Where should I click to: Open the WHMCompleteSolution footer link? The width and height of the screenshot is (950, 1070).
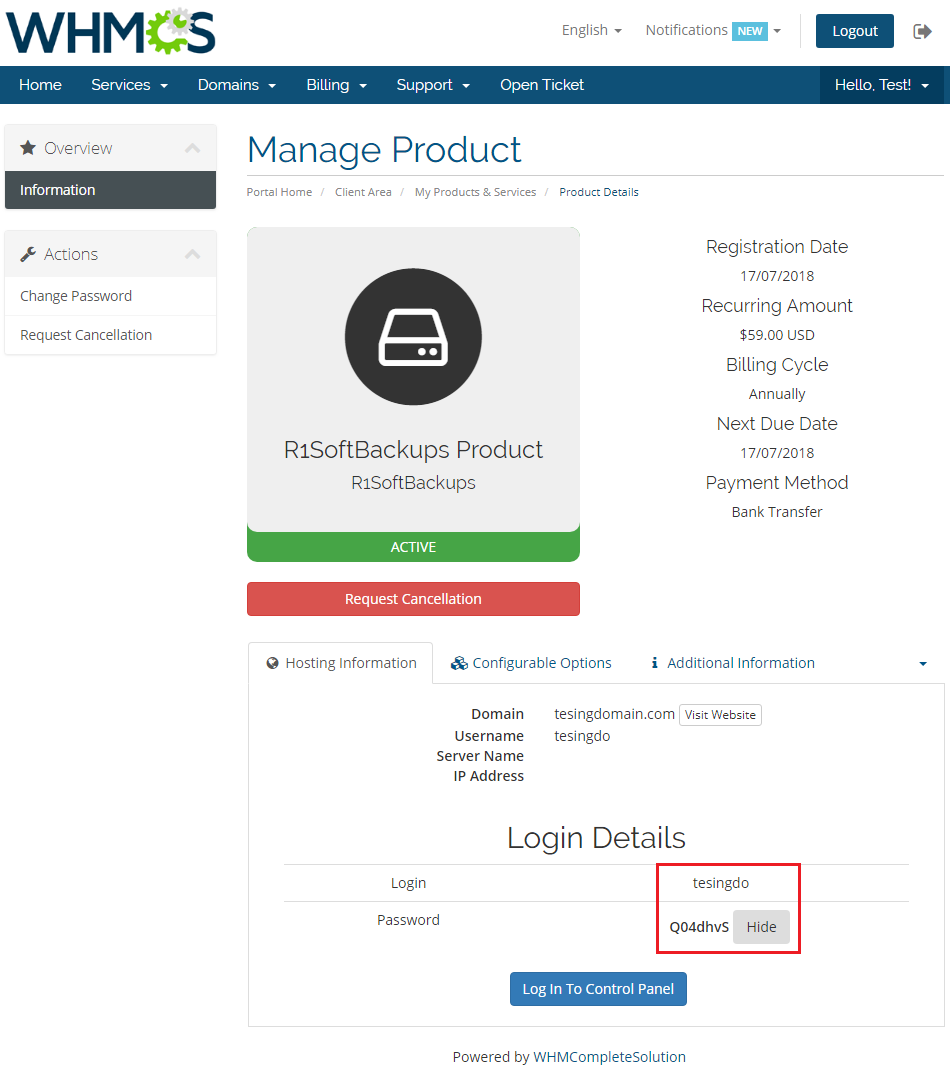(x=609, y=1056)
